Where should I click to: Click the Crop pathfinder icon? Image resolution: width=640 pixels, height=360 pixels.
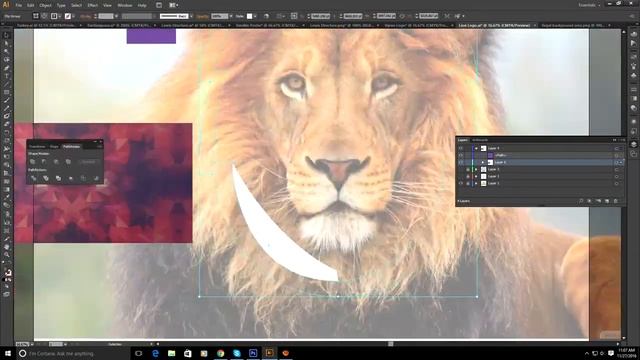[71, 178]
